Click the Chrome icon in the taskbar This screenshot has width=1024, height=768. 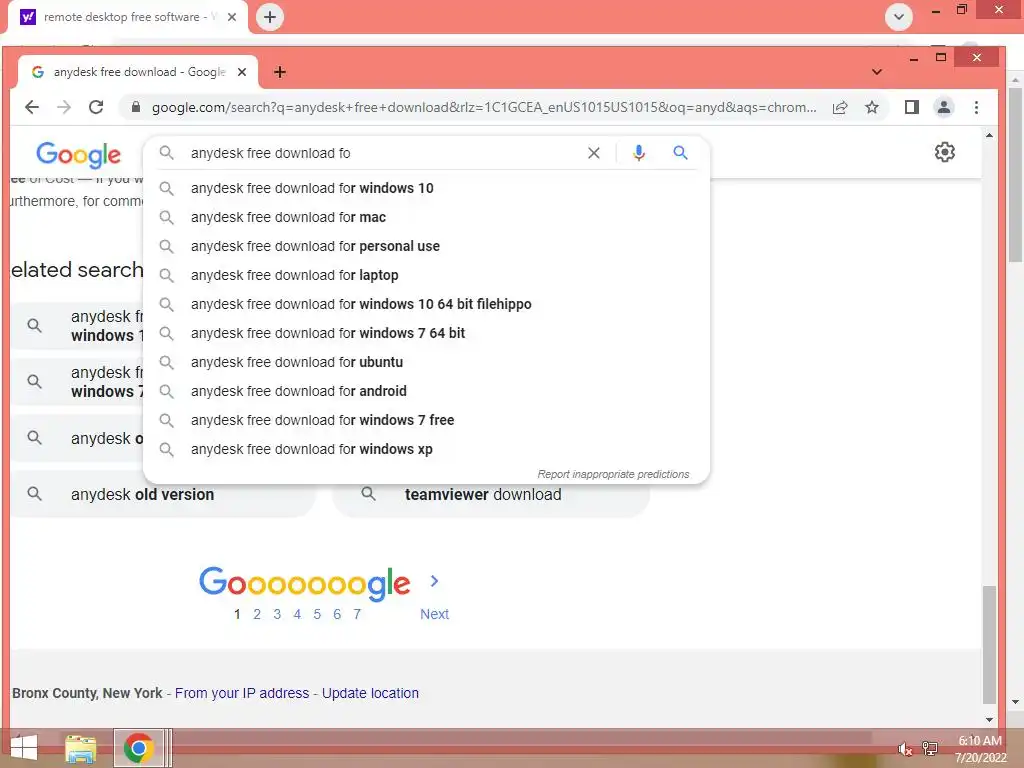click(138, 748)
